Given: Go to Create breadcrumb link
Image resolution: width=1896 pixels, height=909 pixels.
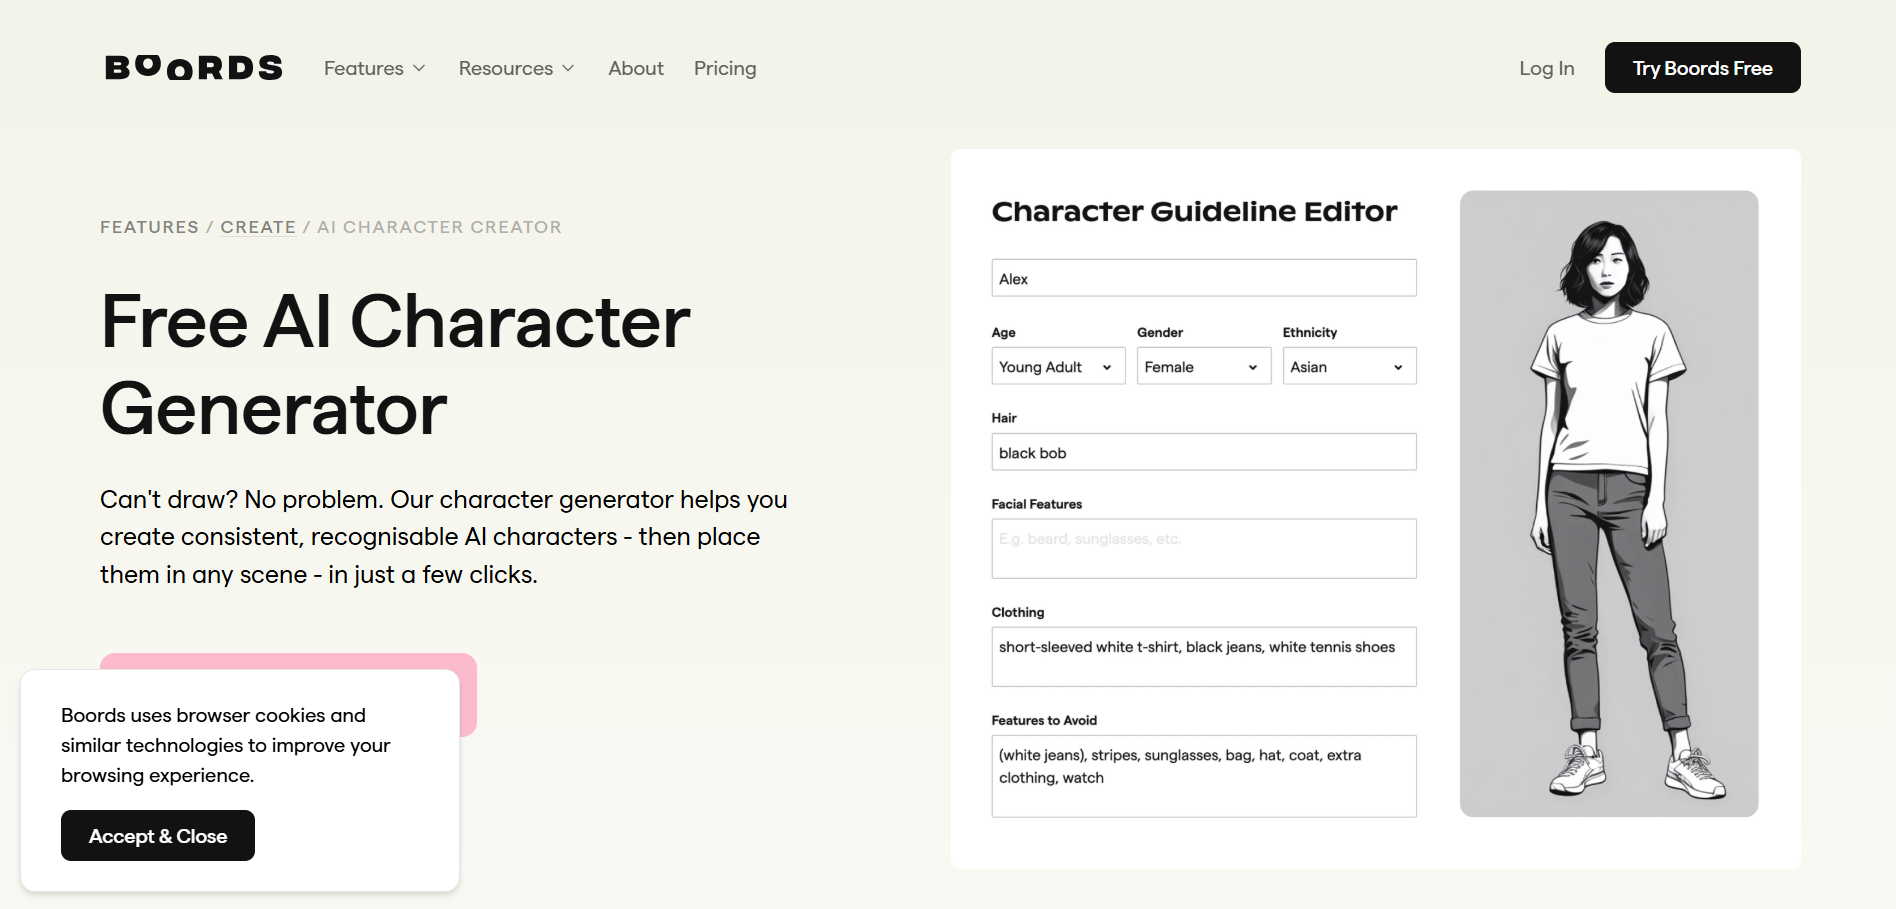Looking at the screenshot, I should 258,227.
